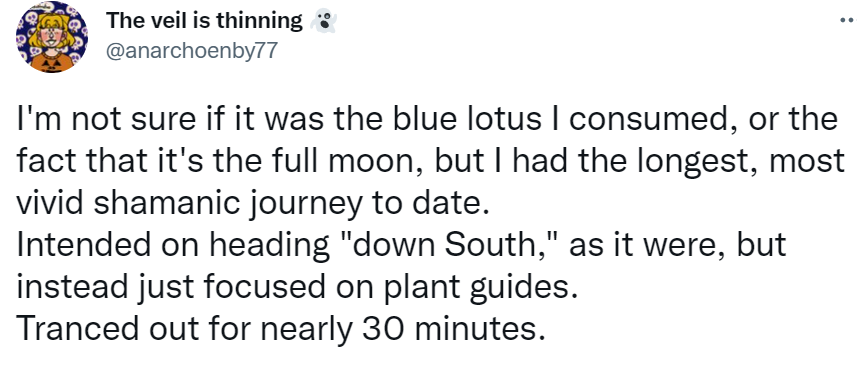Click the phrase "full moon" in tweet
The width and height of the screenshot is (857, 372).
pyautogui.click(x=346, y=161)
